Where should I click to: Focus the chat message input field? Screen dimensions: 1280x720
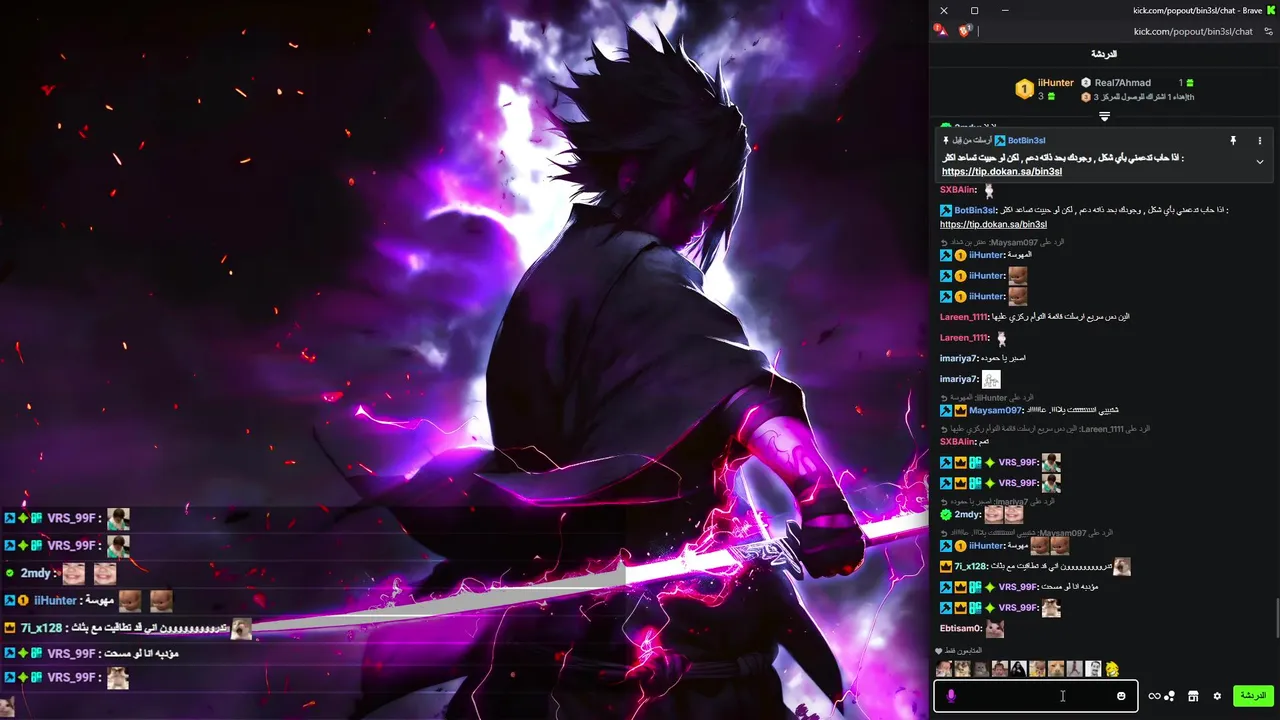coord(1035,696)
